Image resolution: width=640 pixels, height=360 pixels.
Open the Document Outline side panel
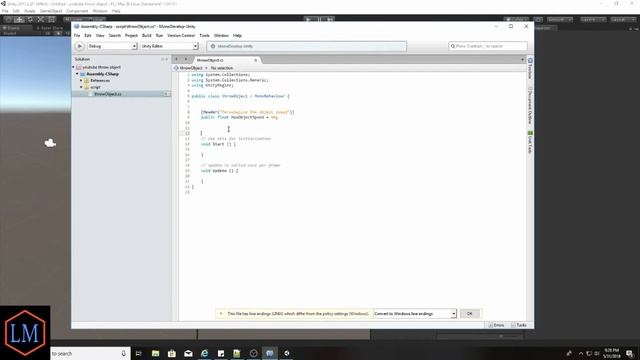coord(530,105)
